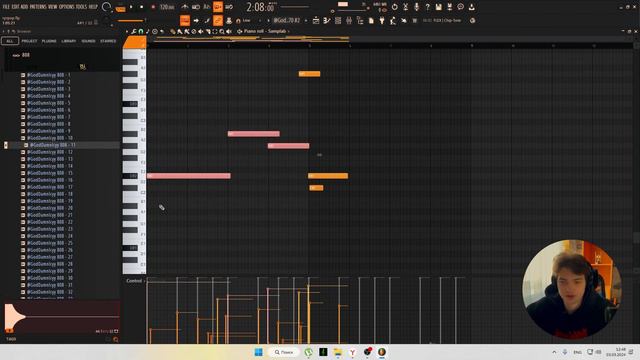Select sample @GodDamnIyy 808 - 1
This screenshot has width=640, height=360.
coord(49,75)
